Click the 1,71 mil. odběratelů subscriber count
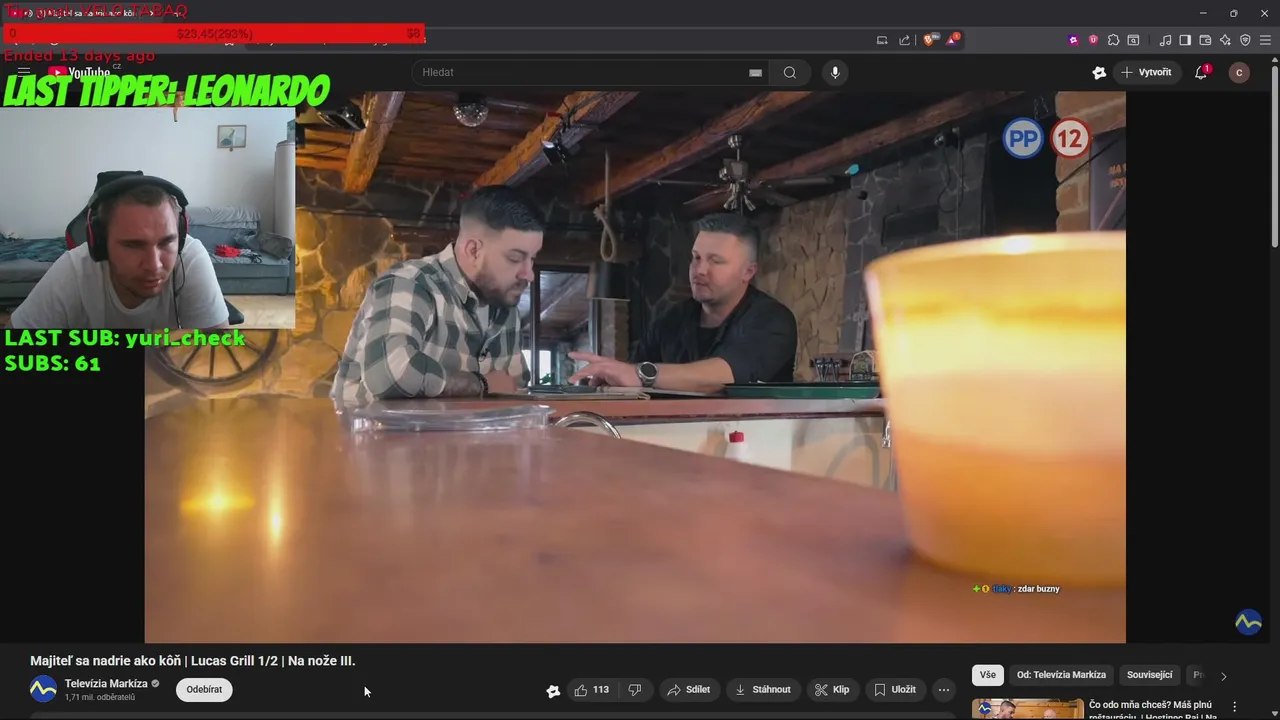 point(100,697)
